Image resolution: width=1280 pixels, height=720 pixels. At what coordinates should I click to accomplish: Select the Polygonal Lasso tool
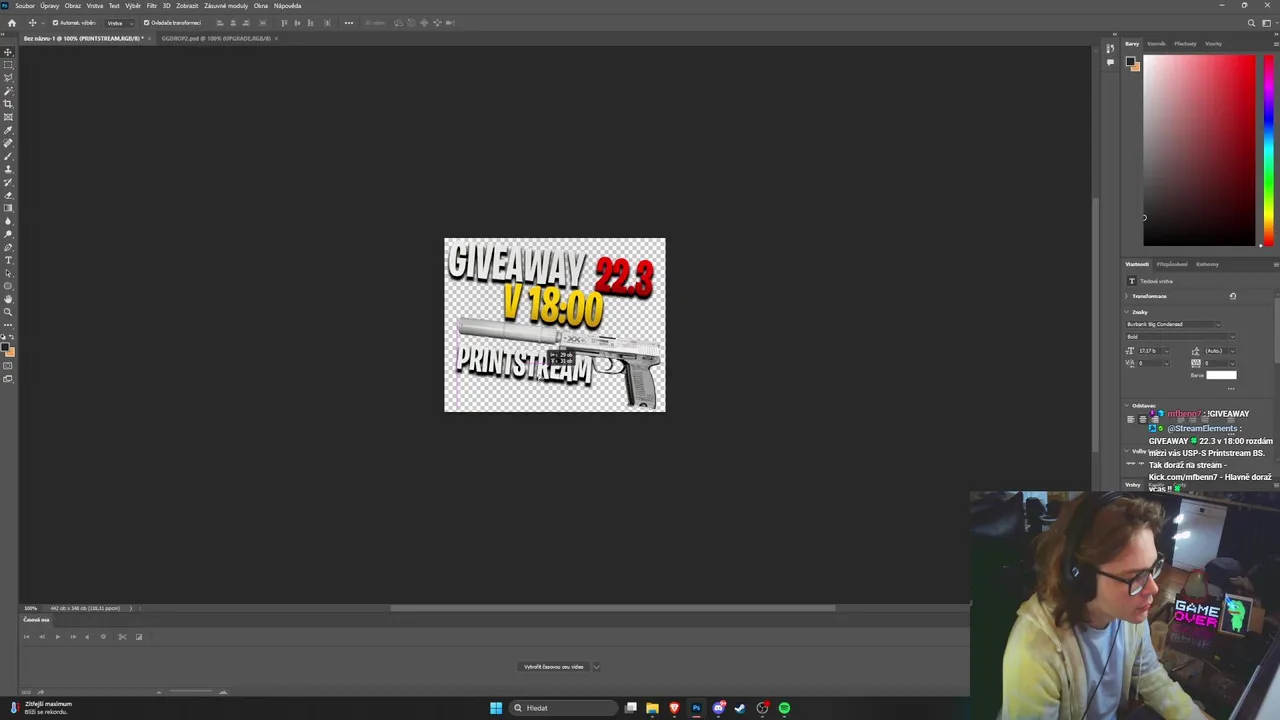pyautogui.click(x=8, y=78)
